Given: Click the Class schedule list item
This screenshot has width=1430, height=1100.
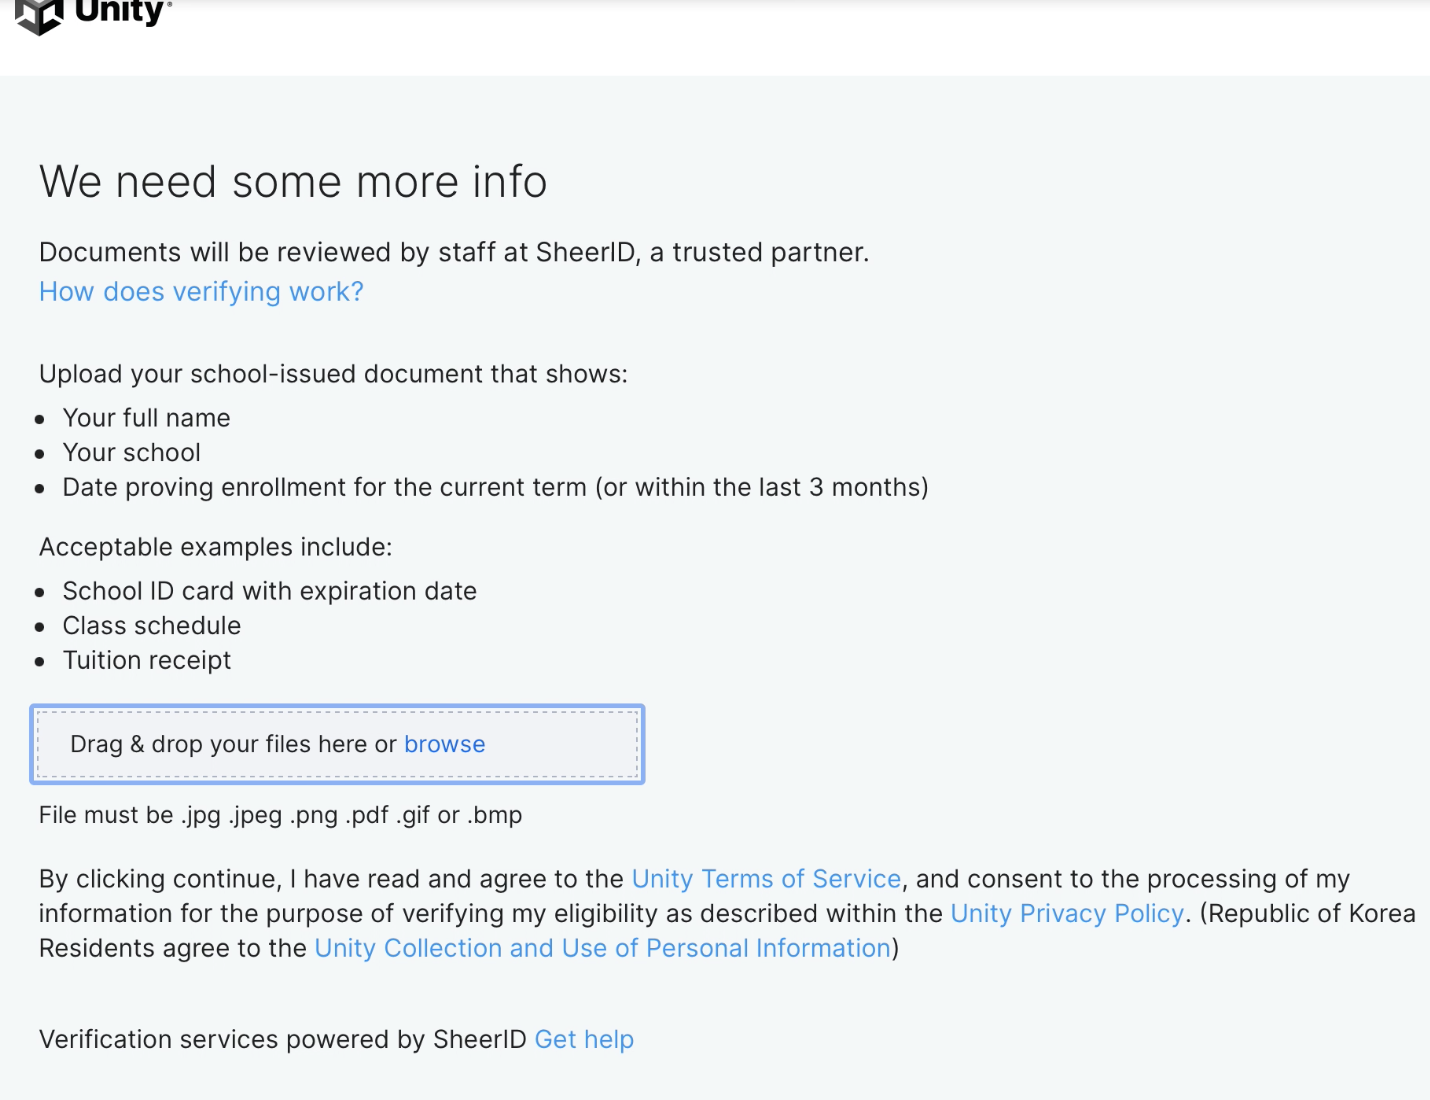Looking at the screenshot, I should point(151,626).
